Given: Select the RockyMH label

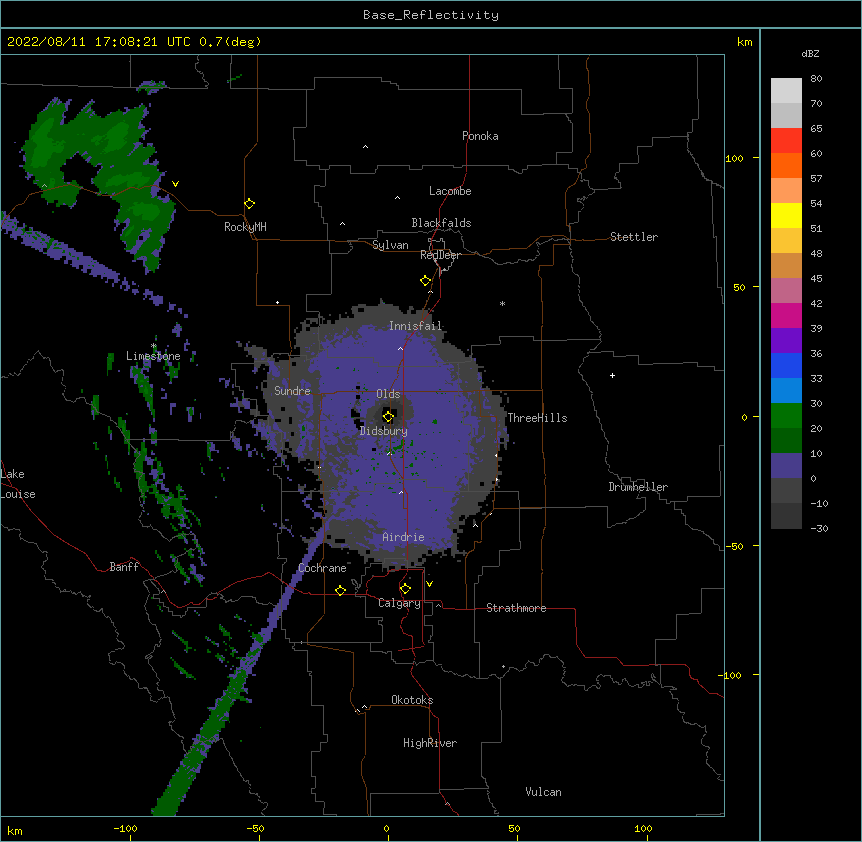Looking at the screenshot, I should coord(245,227).
